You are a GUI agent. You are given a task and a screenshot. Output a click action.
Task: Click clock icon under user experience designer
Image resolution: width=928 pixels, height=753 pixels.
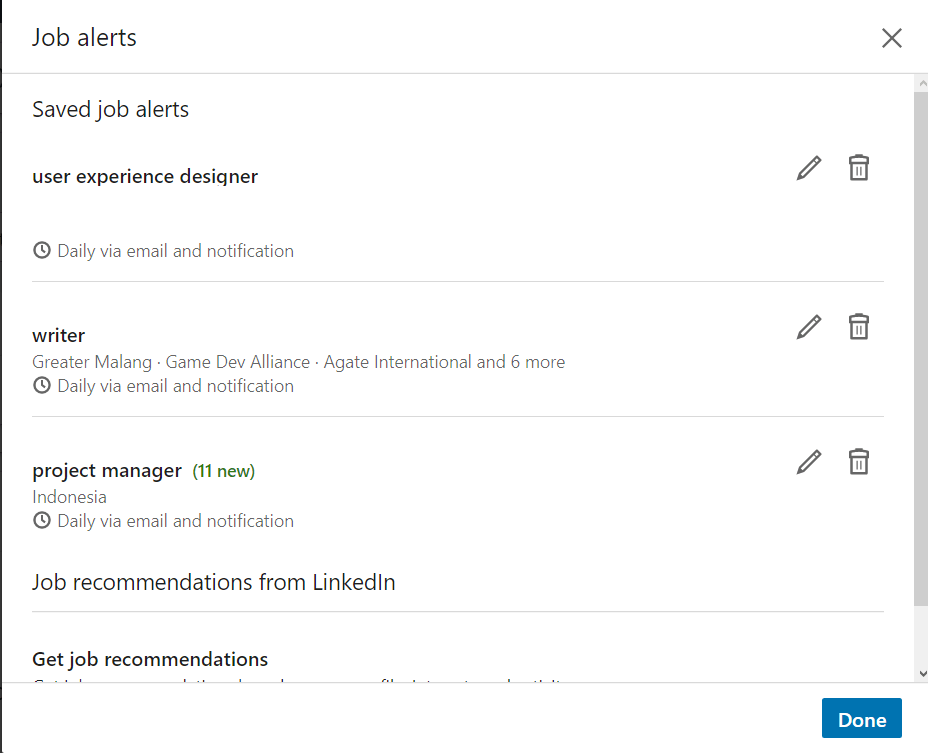tap(42, 250)
